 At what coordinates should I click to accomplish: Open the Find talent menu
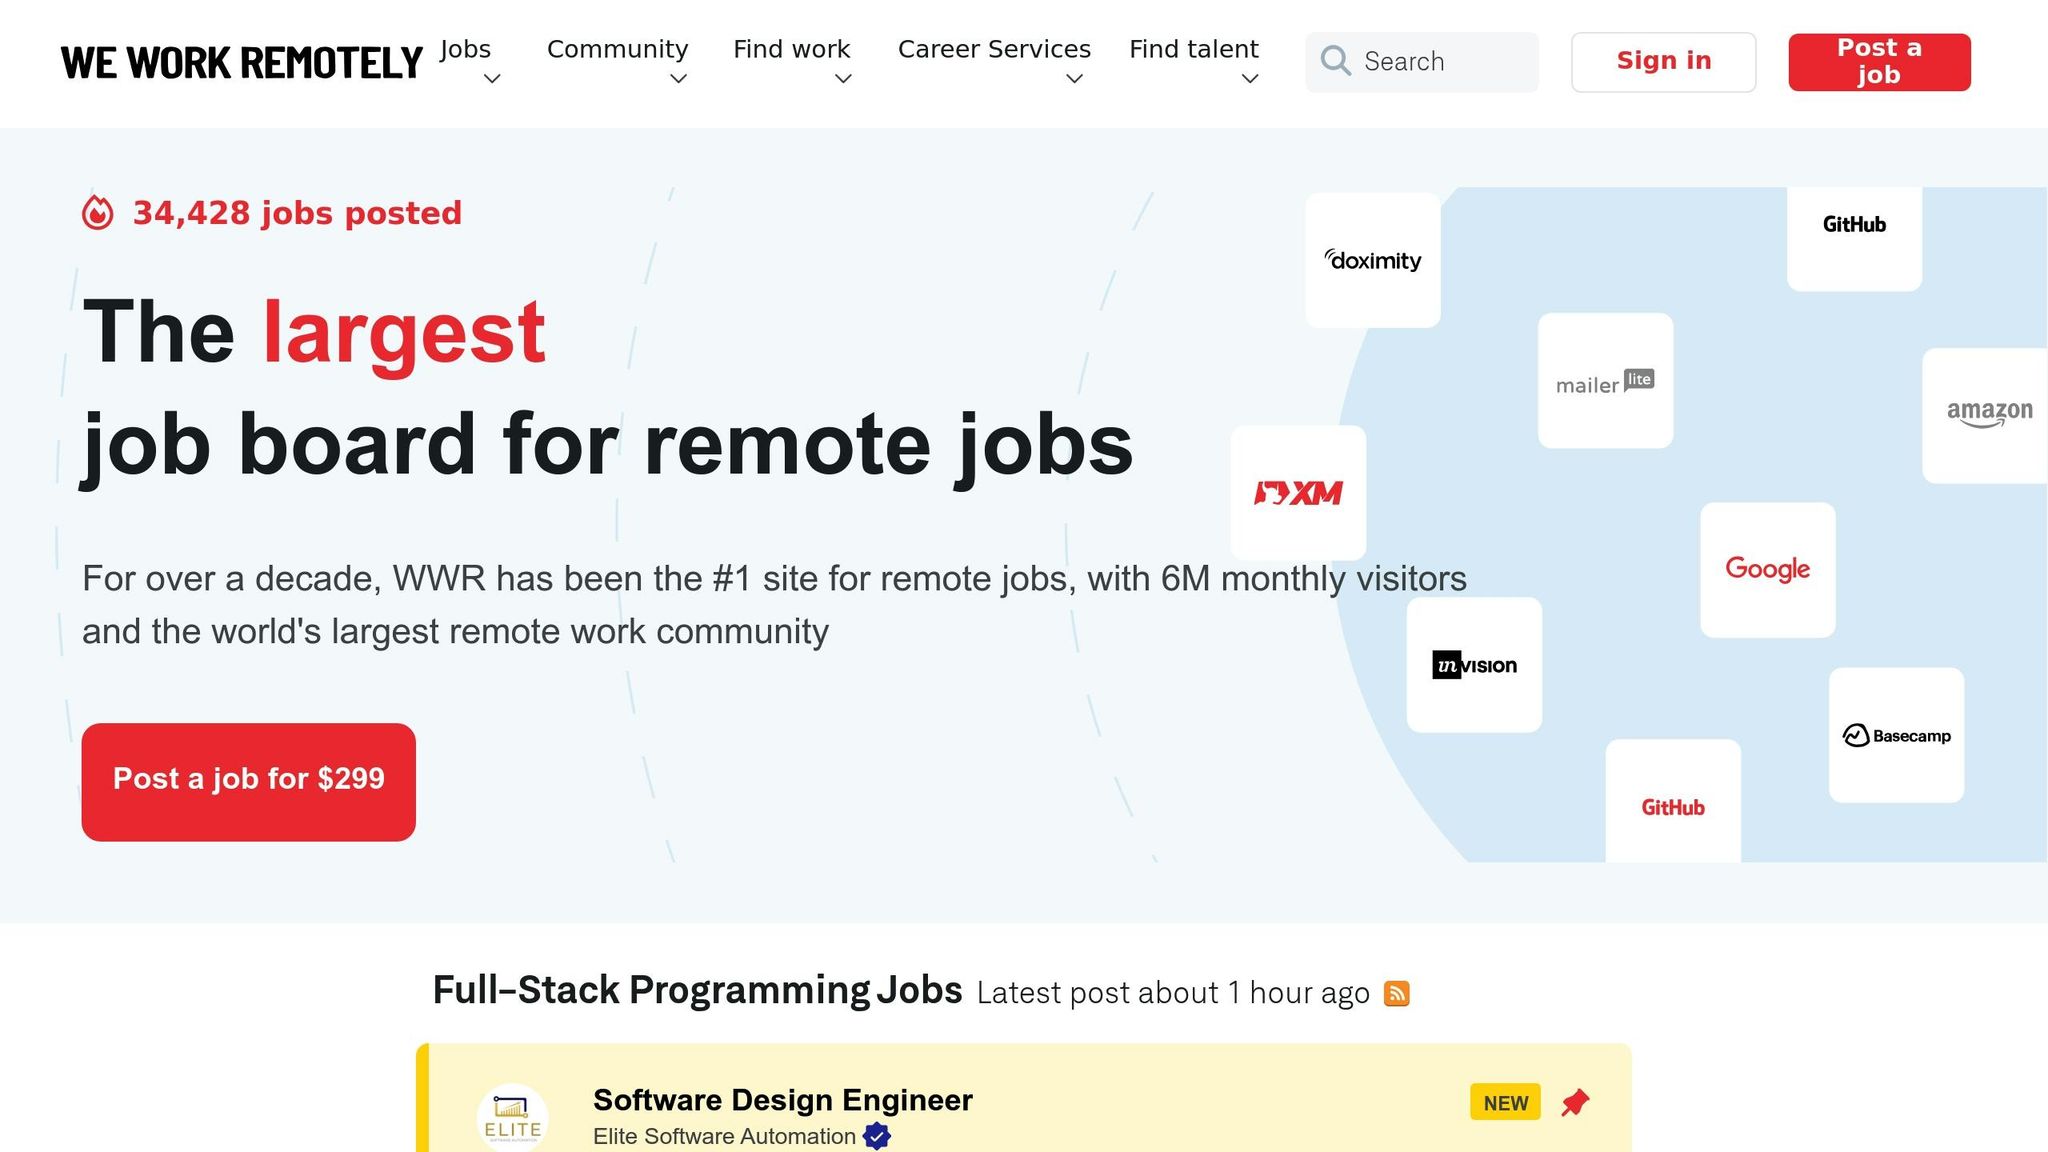point(1194,50)
